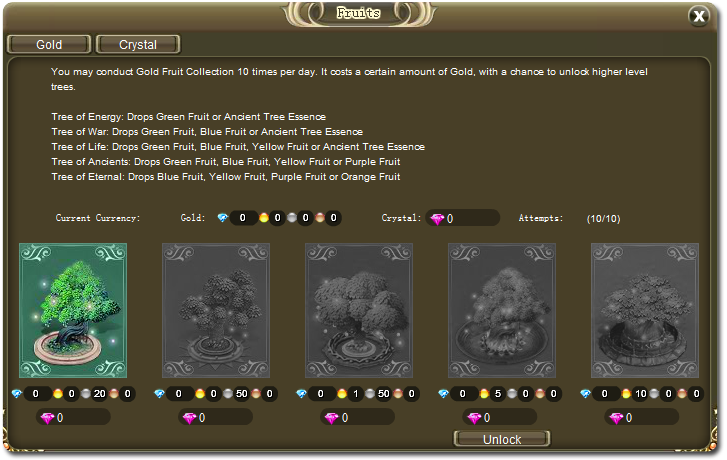Click the pink gem icon under the first tree
This screenshot has width=727, height=460.
(47, 417)
